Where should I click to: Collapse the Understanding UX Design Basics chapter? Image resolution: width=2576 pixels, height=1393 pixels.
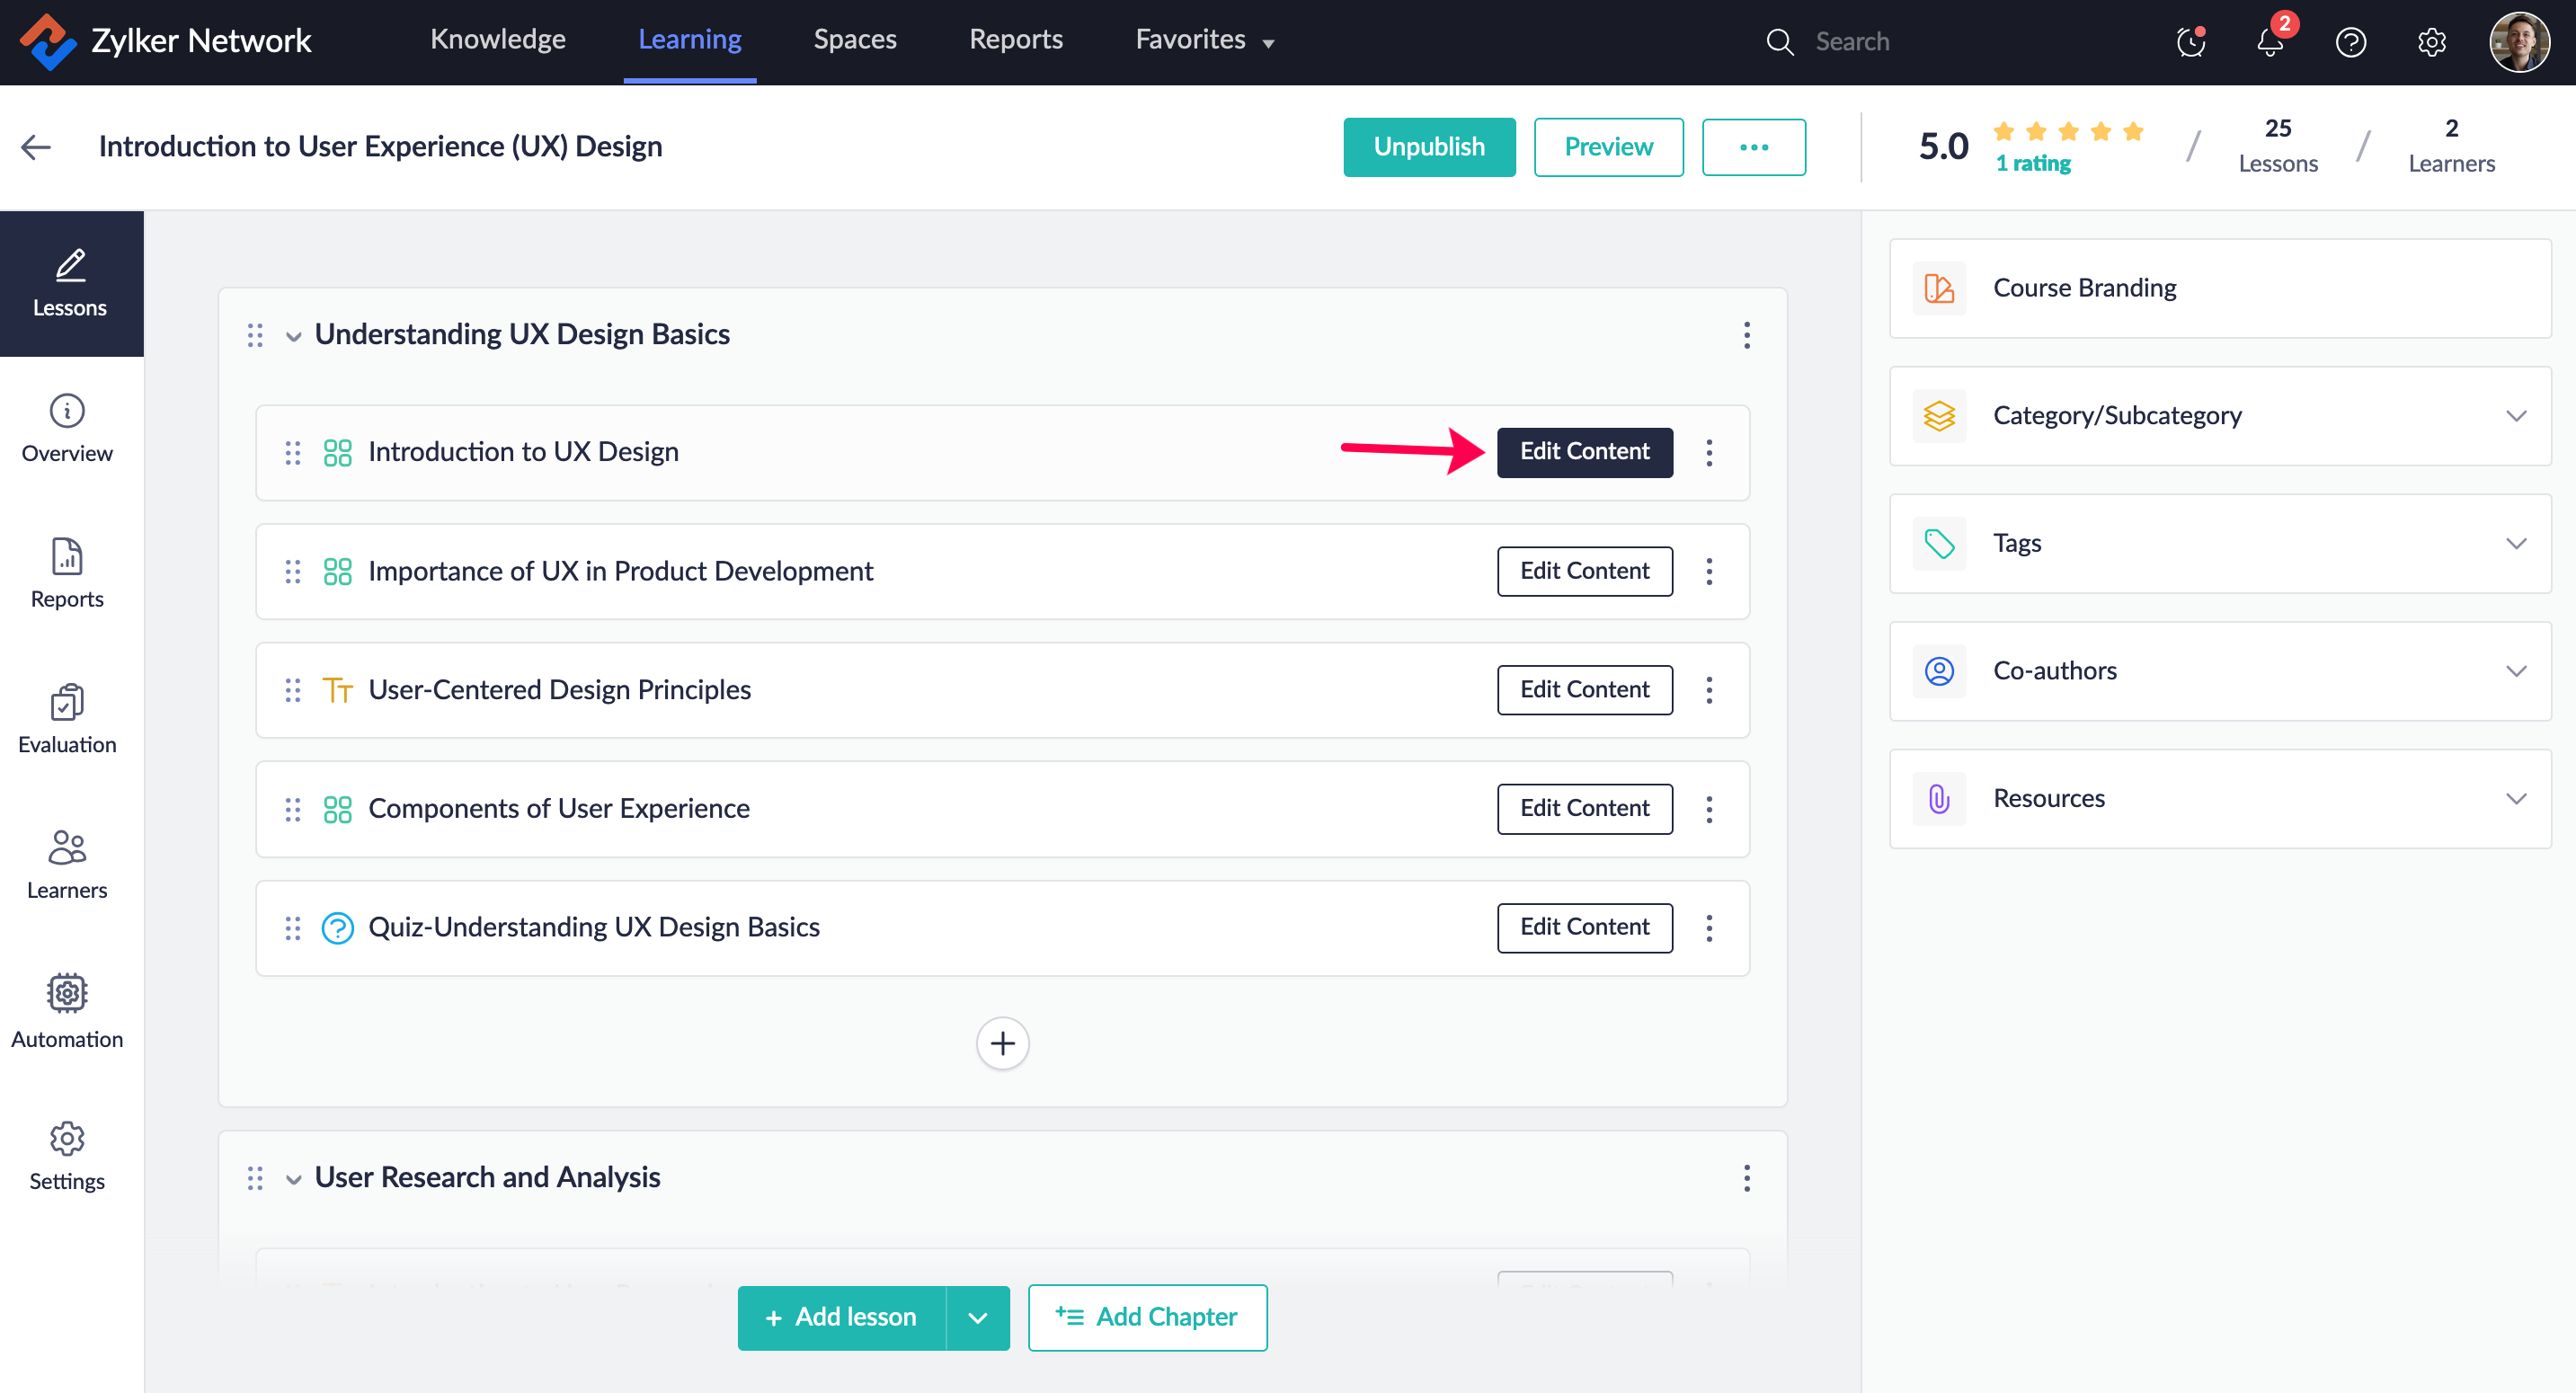tap(293, 336)
